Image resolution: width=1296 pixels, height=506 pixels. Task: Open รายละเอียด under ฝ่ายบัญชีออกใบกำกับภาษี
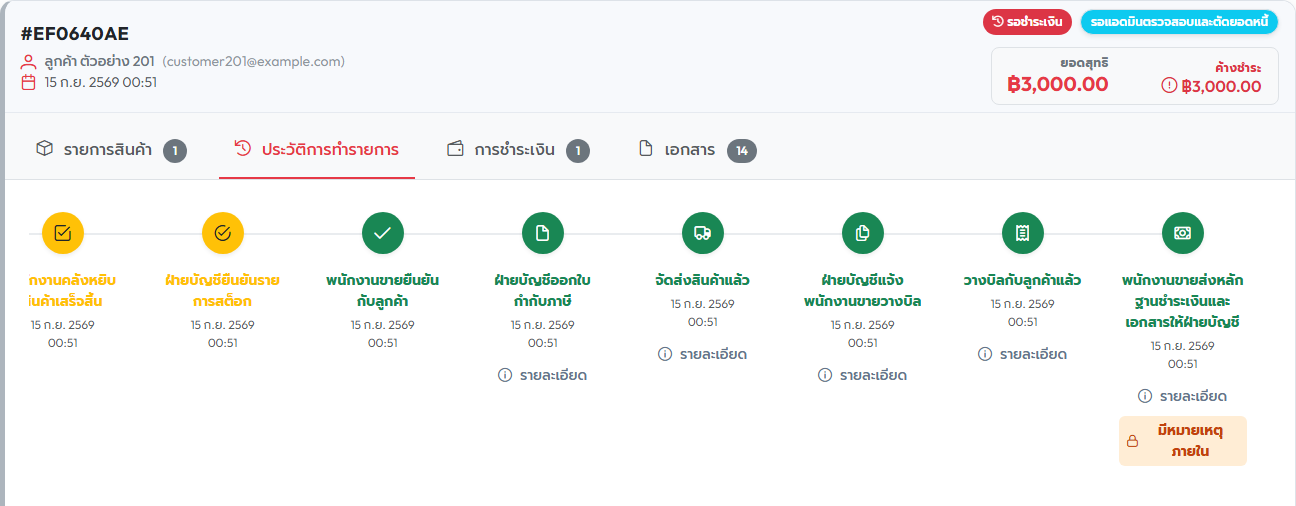543,375
